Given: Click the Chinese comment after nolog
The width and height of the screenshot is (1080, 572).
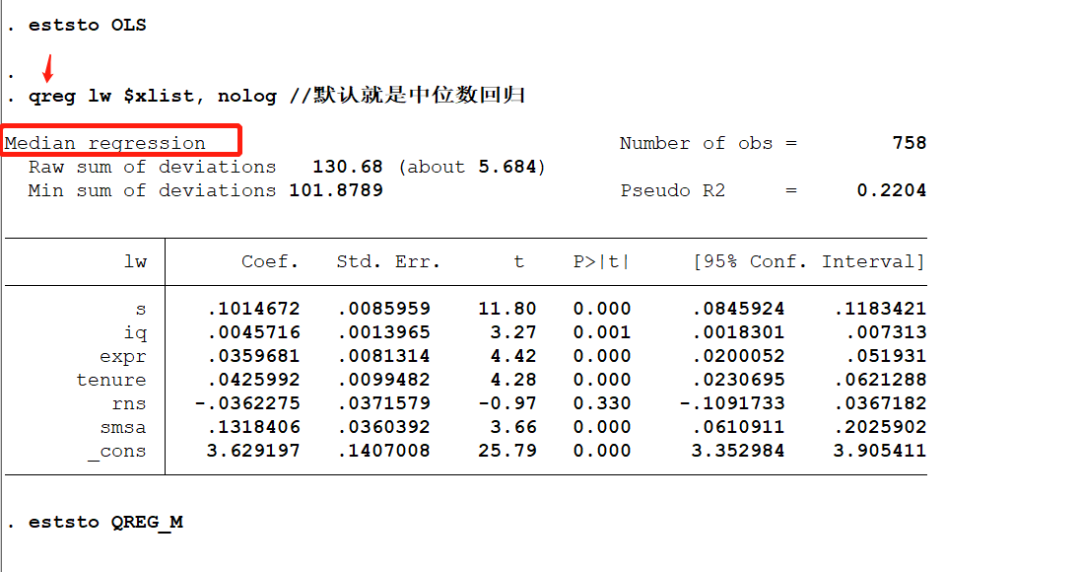Looking at the screenshot, I should 408,95.
